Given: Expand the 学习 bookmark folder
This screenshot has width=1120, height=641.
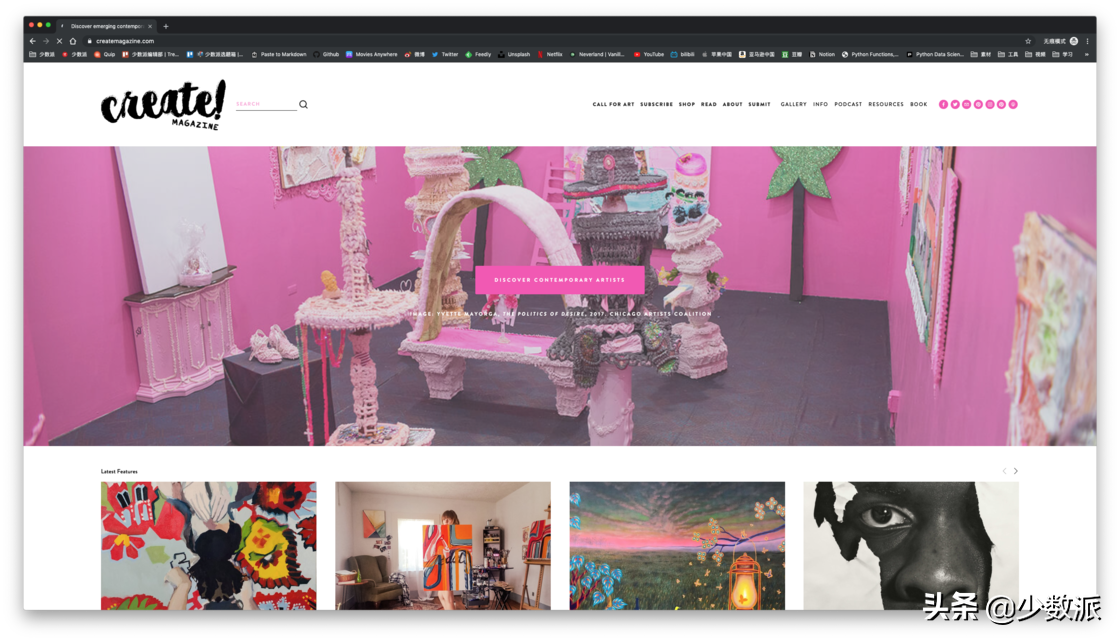Looking at the screenshot, I should [1062, 54].
